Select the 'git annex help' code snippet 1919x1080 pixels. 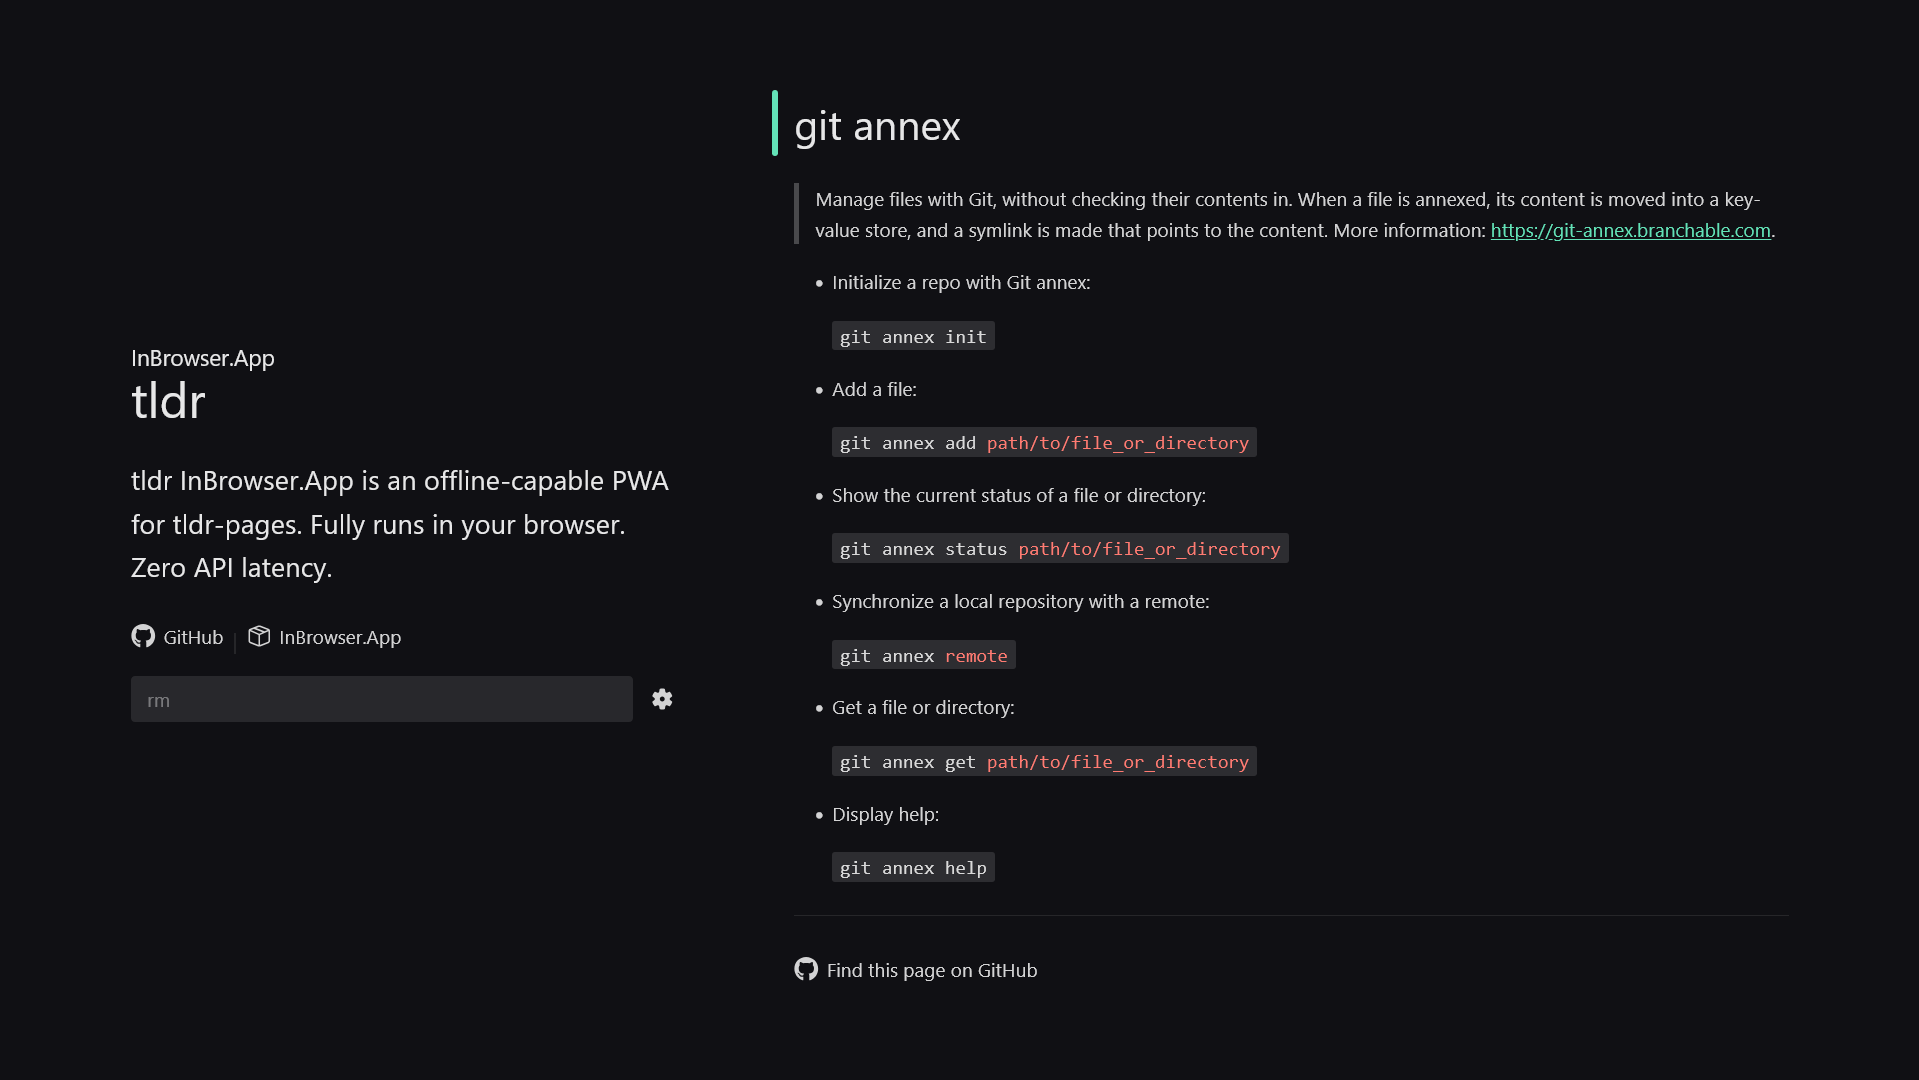coord(913,867)
